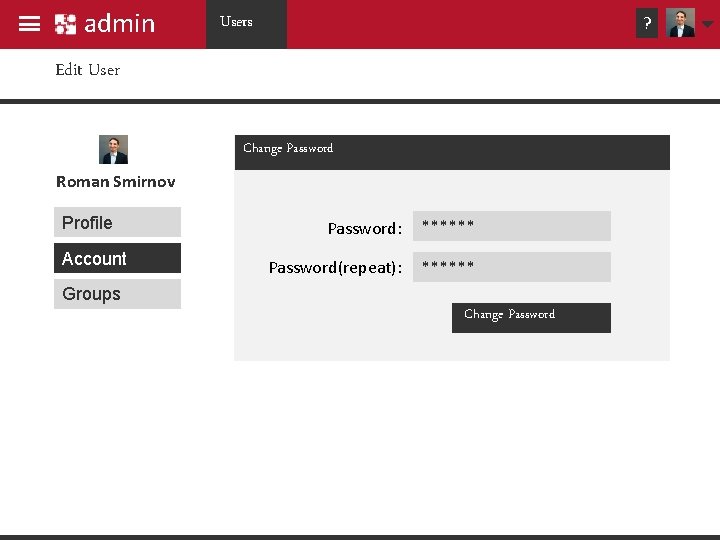This screenshot has width=720, height=540.
Task: Click the Roman Smirnov name text
Action: pos(116,182)
